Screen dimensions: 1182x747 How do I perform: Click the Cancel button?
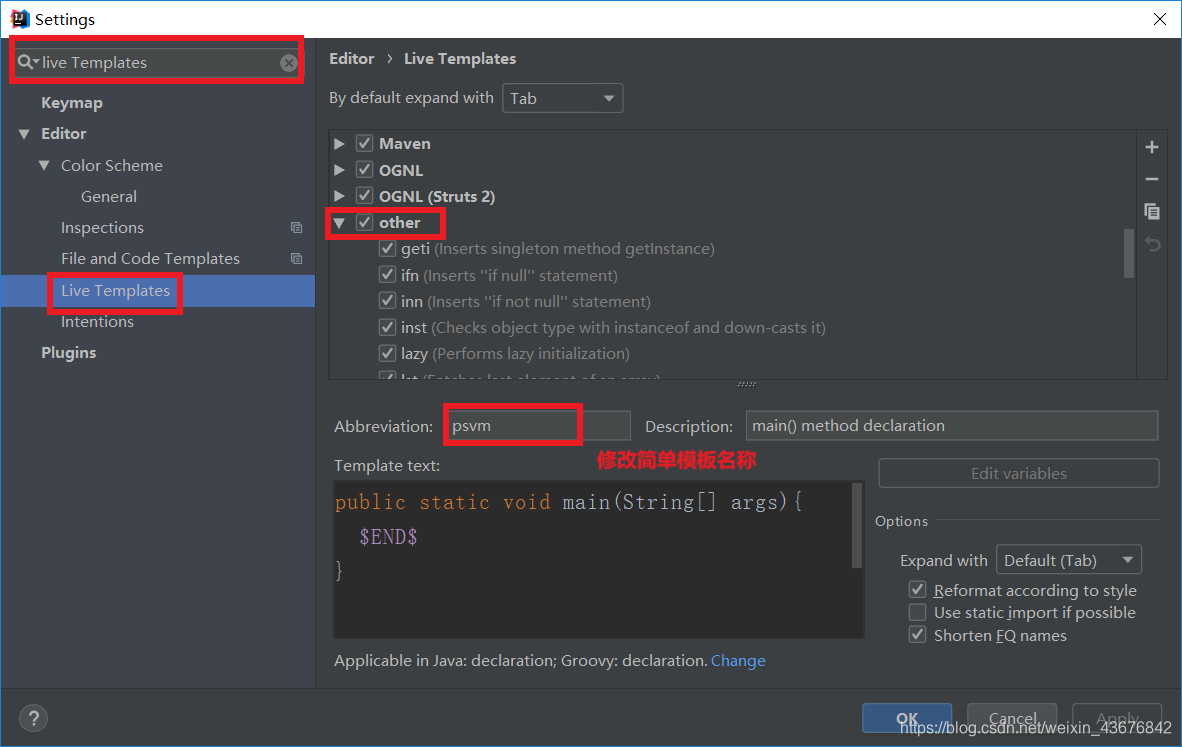point(1012,718)
